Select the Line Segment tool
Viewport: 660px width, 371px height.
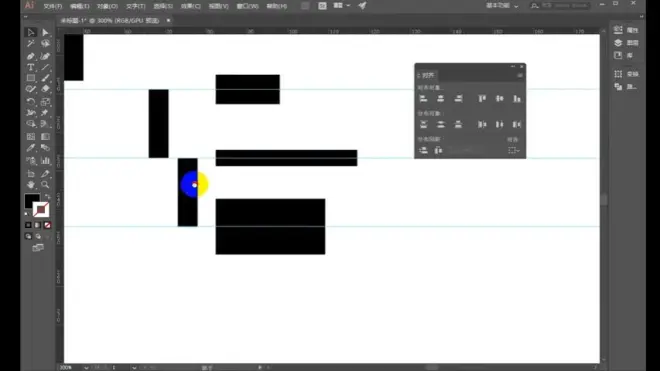45,67
